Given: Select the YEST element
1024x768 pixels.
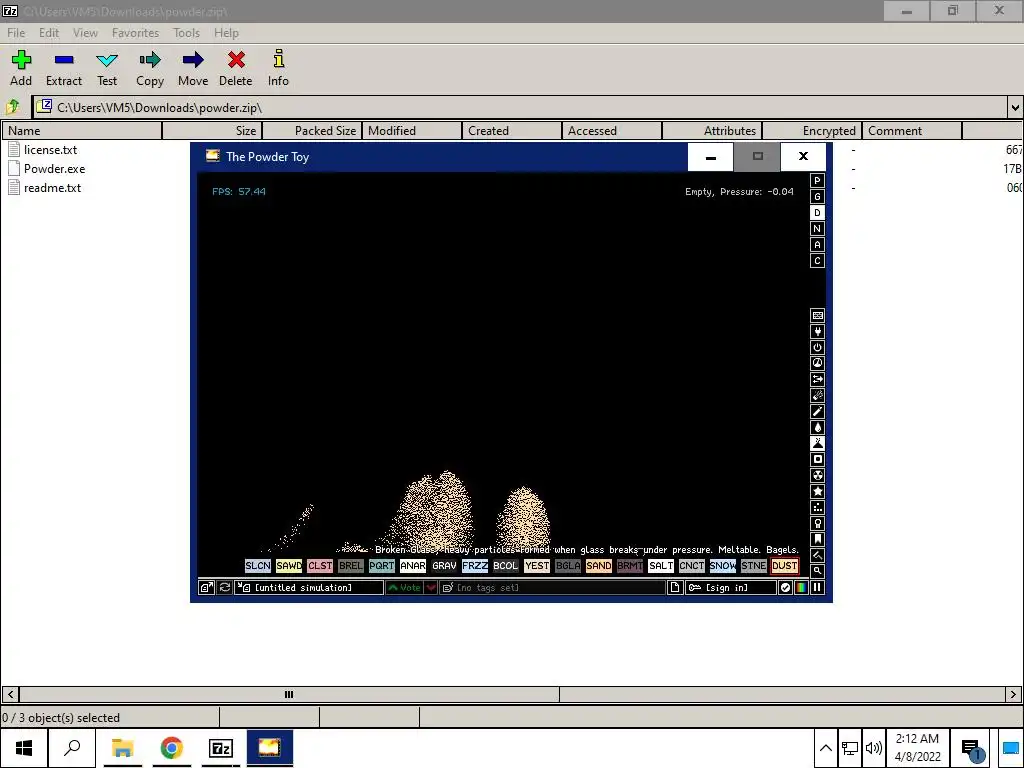Looking at the screenshot, I should click(537, 566).
